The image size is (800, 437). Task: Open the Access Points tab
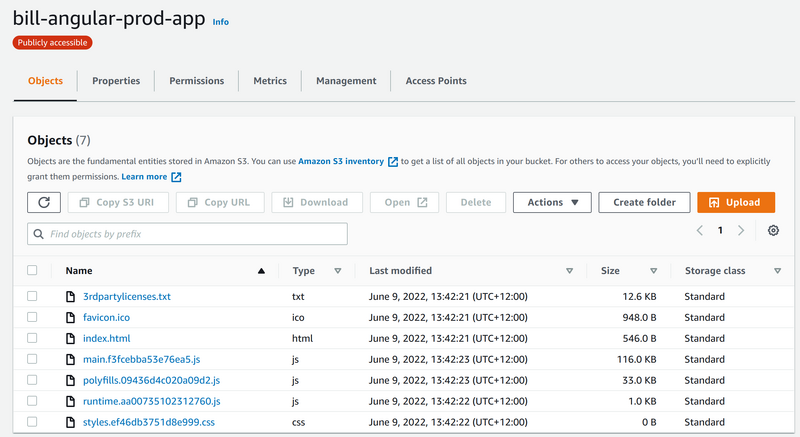pyautogui.click(x=435, y=81)
